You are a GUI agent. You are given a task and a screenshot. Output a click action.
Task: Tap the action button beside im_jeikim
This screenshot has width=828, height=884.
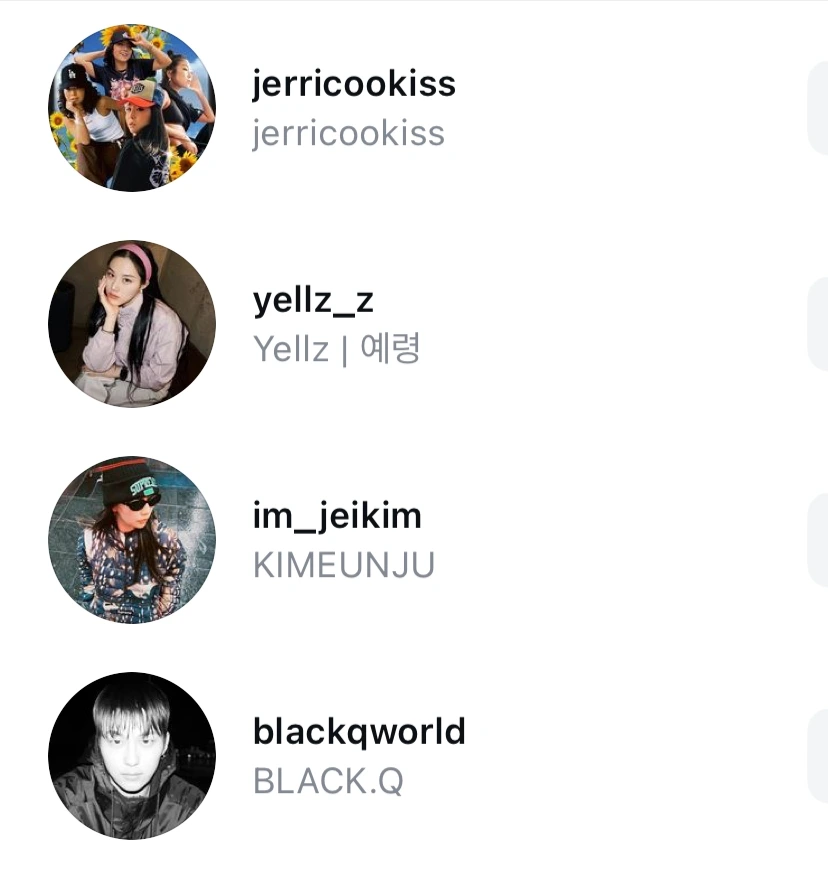tap(818, 540)
